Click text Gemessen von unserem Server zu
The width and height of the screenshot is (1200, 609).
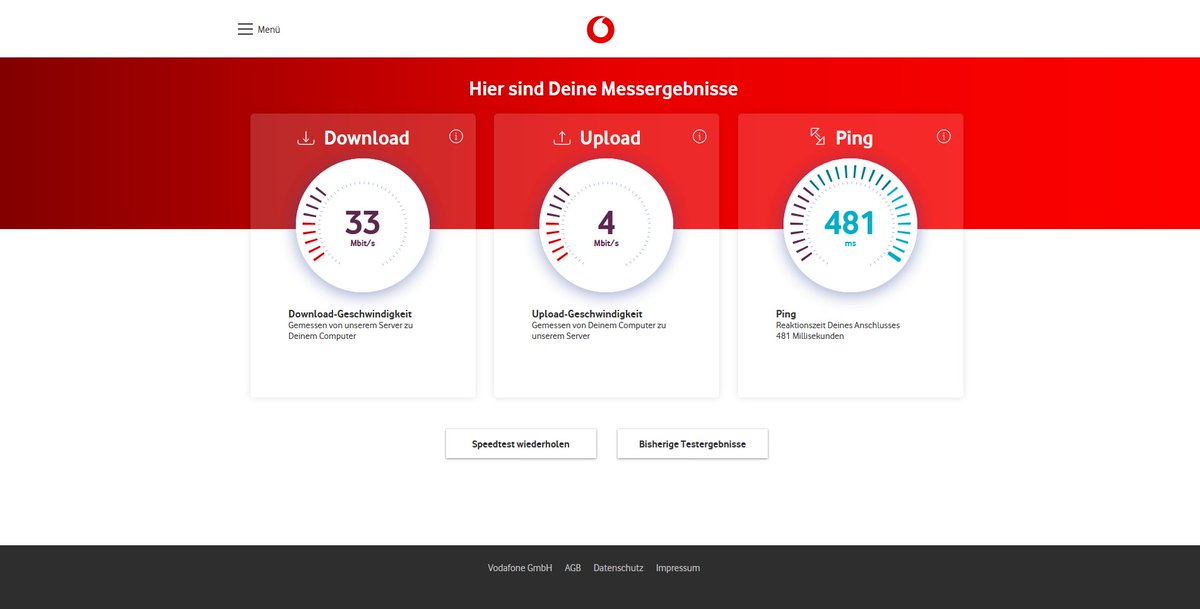click(351, 325)
